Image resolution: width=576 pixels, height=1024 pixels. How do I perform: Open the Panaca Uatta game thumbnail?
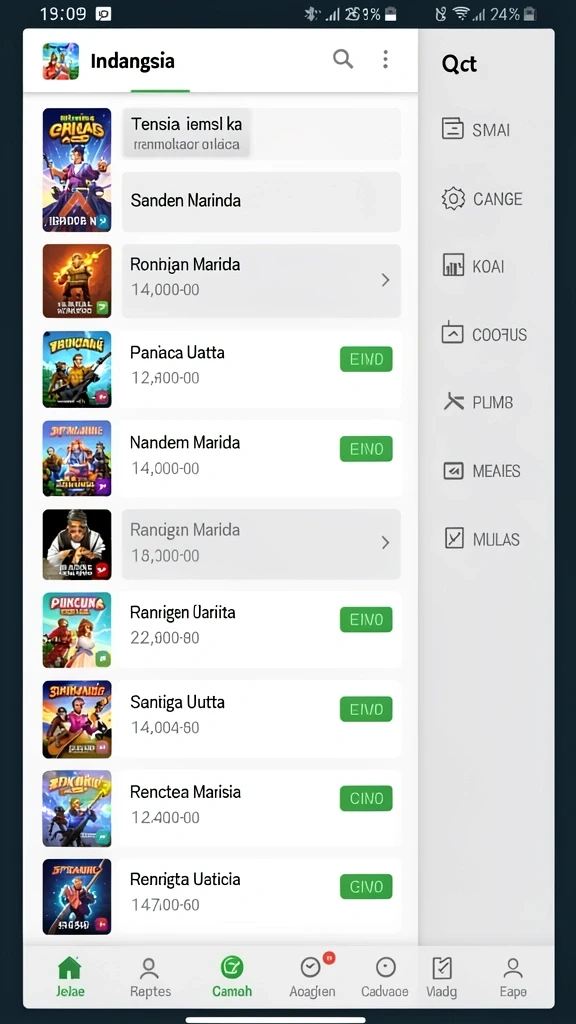(77, 369)
